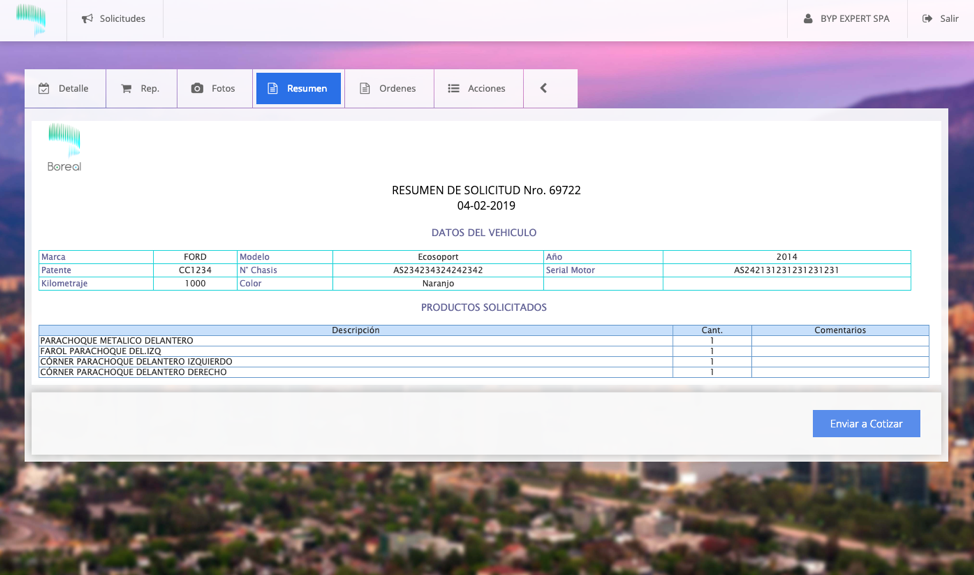This screenshot has width=974, height=575.
Task: Go to the Fotos tab
Action: click(214, 89)
